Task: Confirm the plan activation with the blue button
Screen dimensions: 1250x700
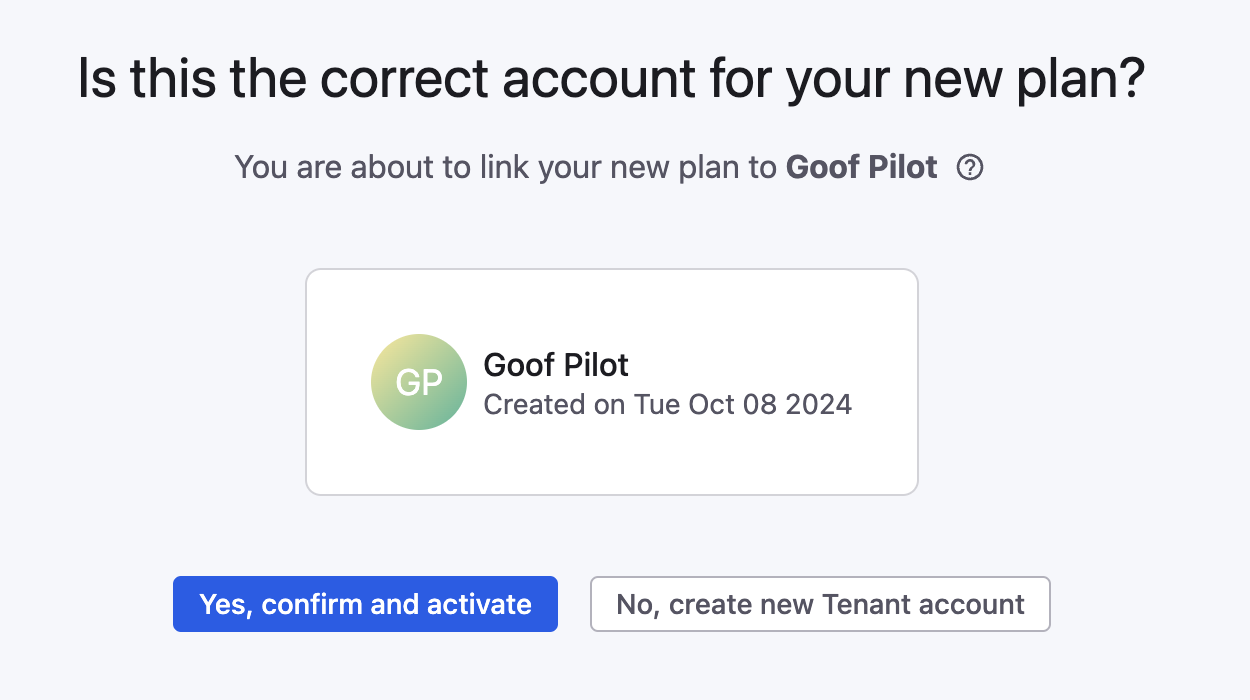Action: pos(365,604)
